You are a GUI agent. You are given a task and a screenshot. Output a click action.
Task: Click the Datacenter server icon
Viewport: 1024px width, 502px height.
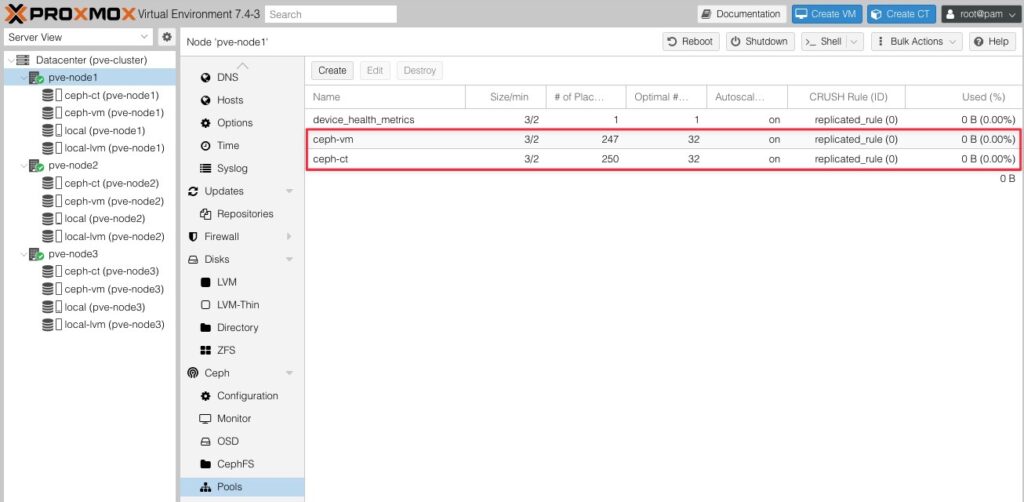pos(24,60)
